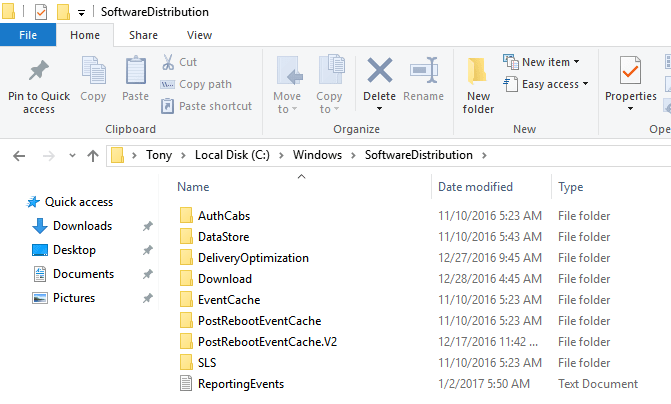Image resolution: width=671 pixels, height=404 pixels.
Task: Expand the New item dropdown arrow
Action: [x=576, y=62]
